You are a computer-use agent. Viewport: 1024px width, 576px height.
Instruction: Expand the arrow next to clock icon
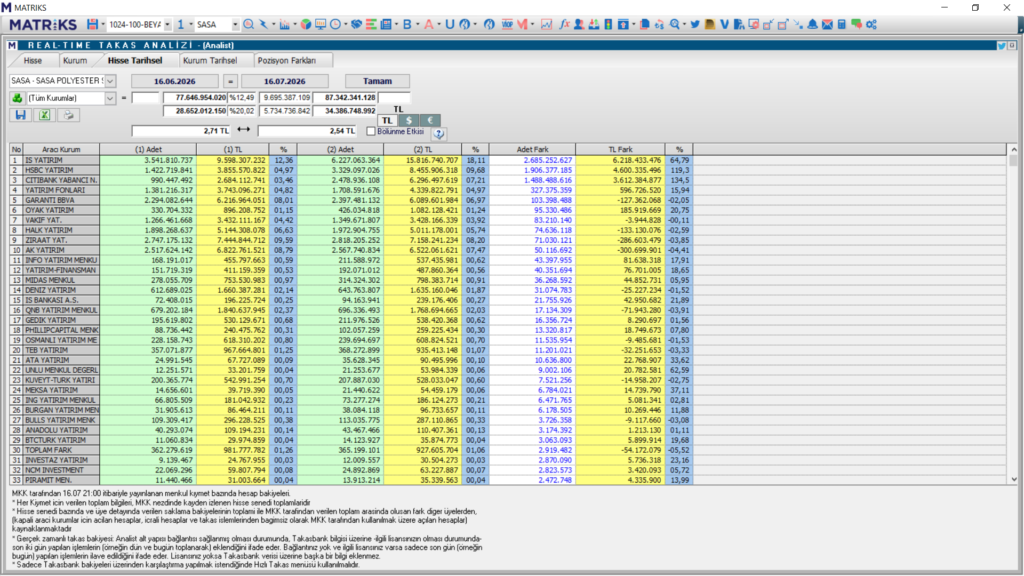click(345, 24)
